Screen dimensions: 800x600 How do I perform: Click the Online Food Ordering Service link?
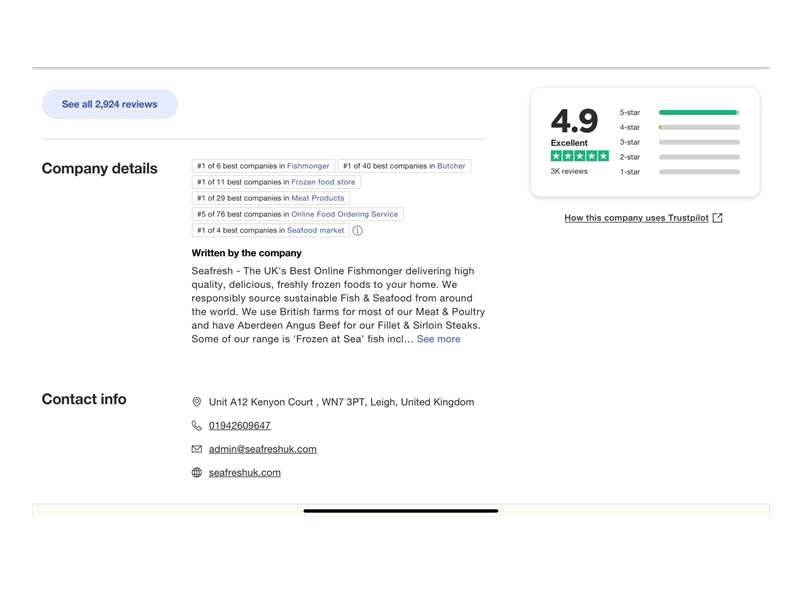344,214
